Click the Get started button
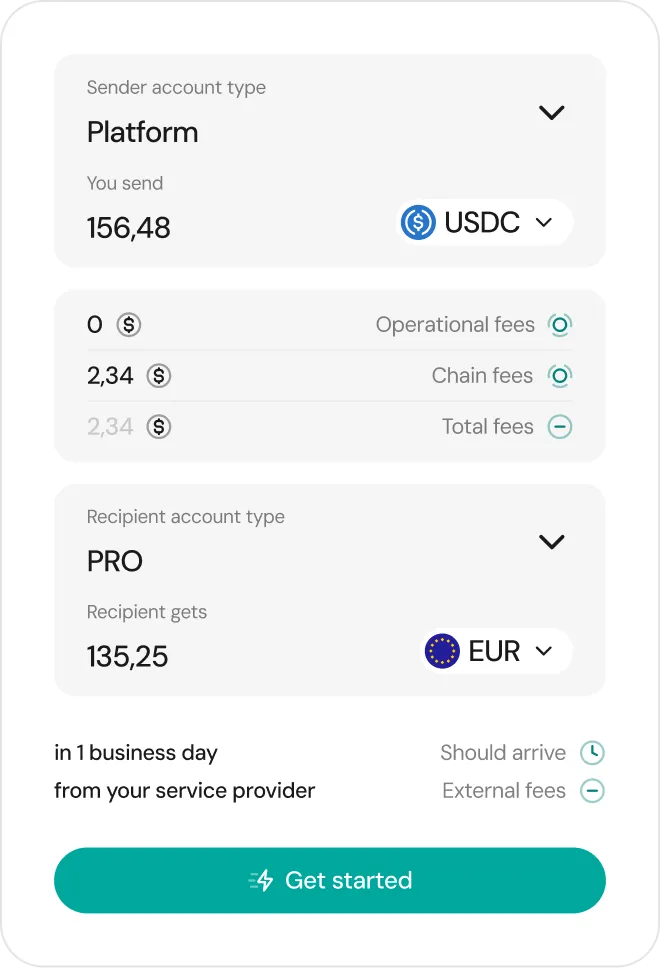Screen dimensions: 660x968 point(330,880)
